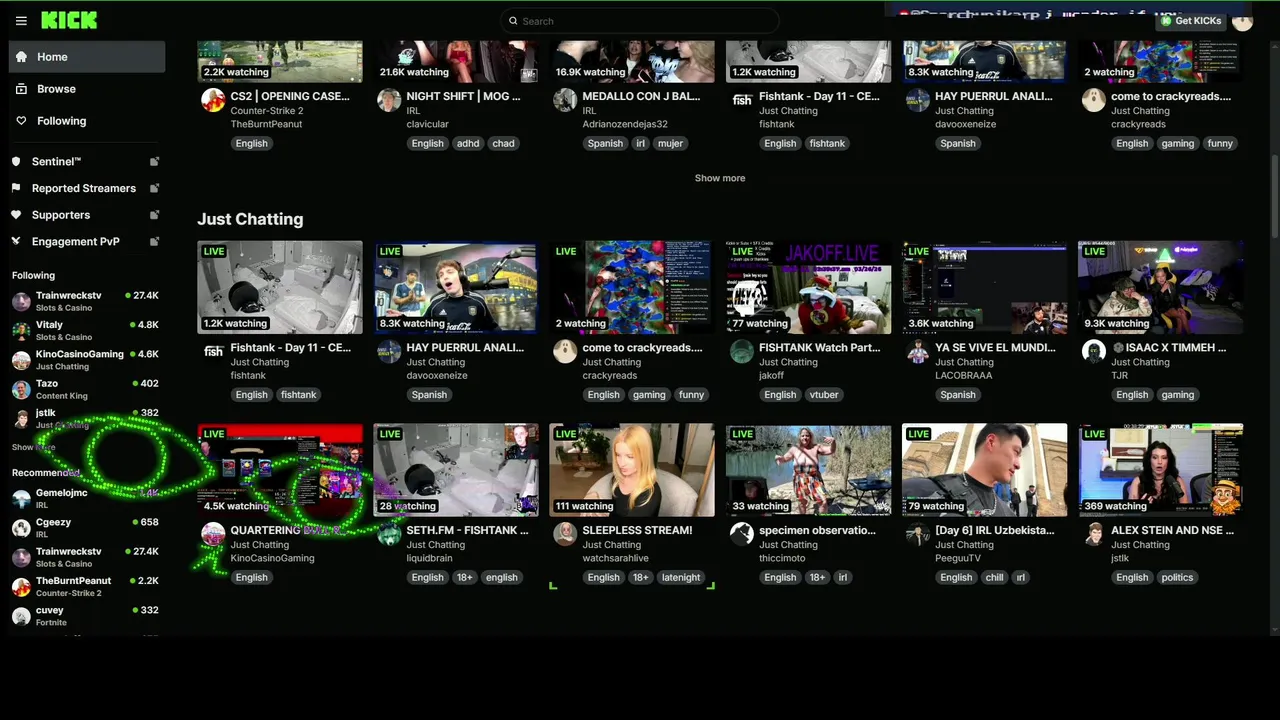1280x720 pixels.
Task: Select the politics tag under jstlk
Action: [1177, 577]
